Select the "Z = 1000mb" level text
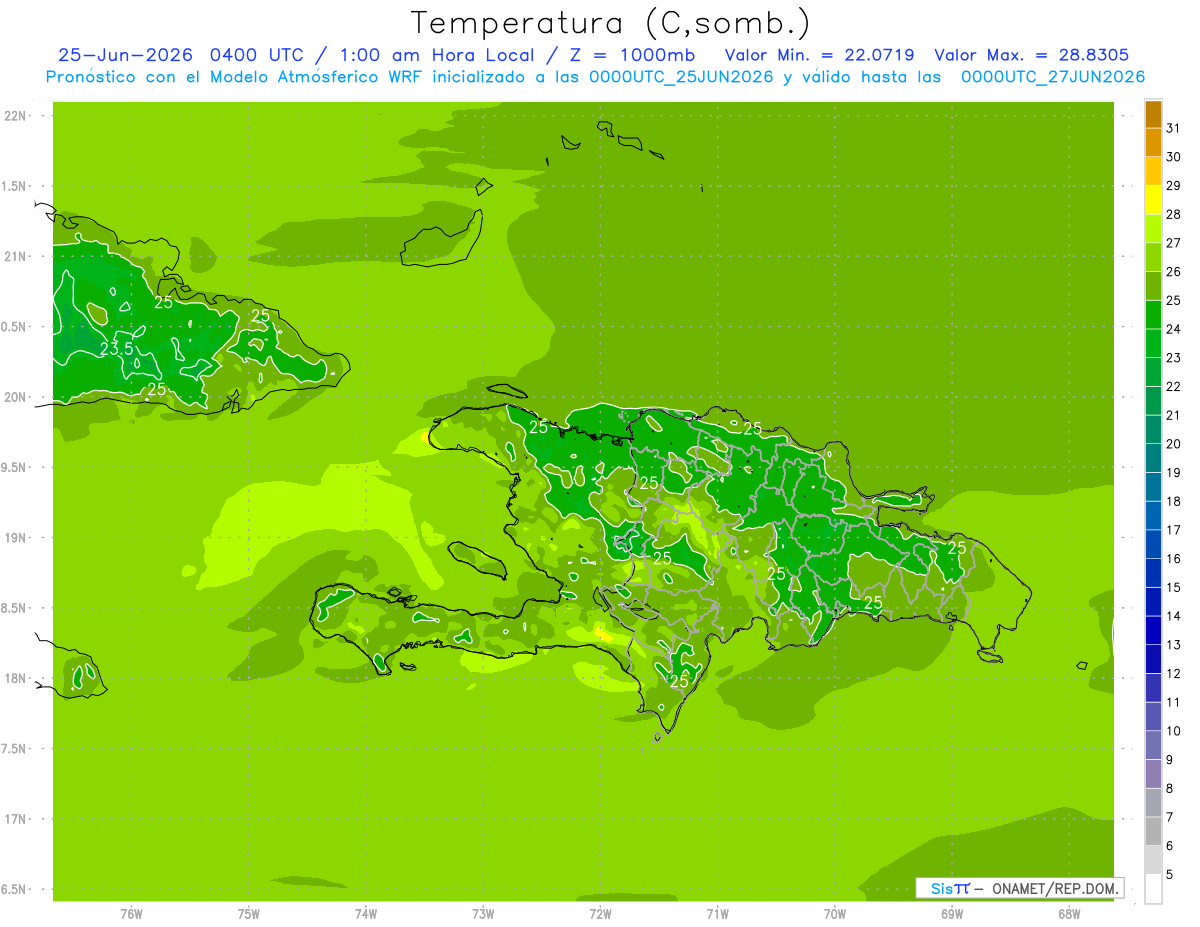The height and width of the screenshot is (927, 1200). [631, 55]
